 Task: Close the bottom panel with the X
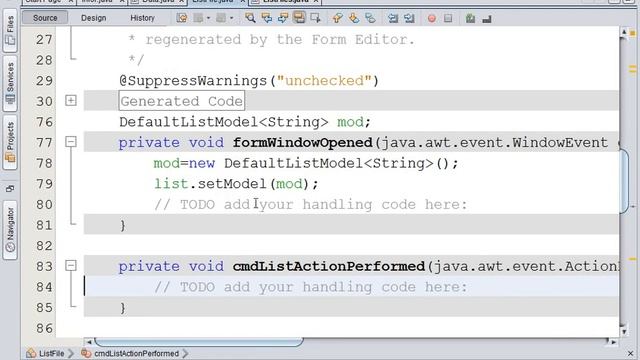(631, 353)
